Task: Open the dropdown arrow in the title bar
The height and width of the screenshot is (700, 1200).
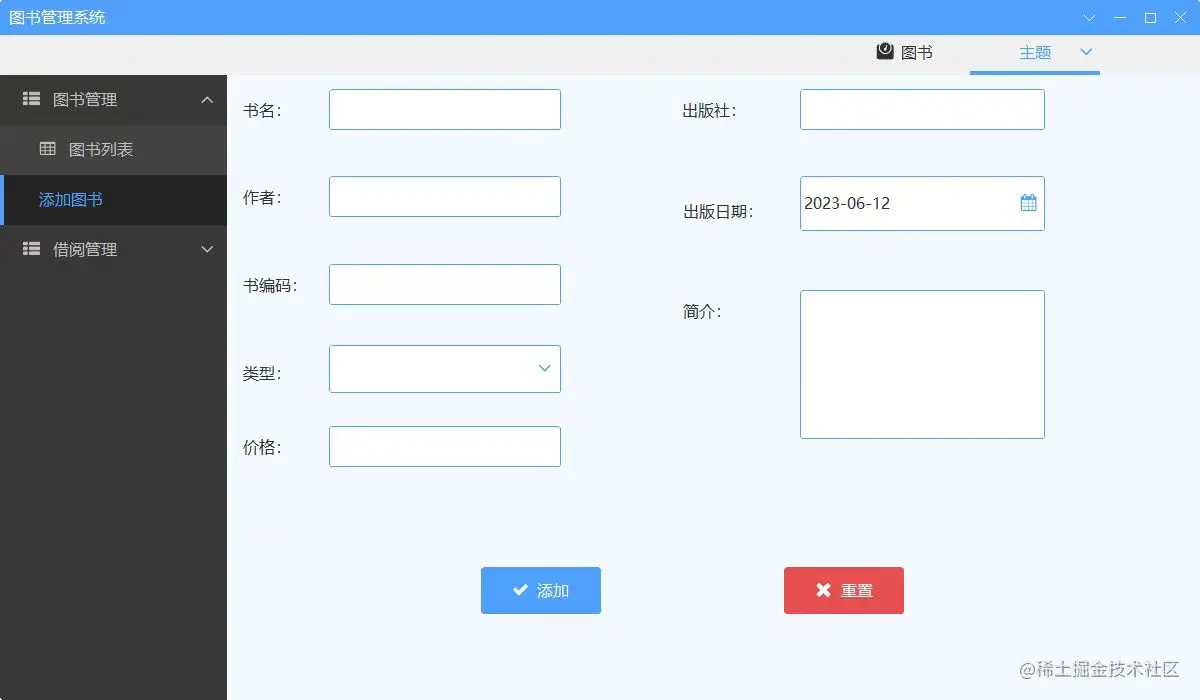Action: (x=1089, y=17)
